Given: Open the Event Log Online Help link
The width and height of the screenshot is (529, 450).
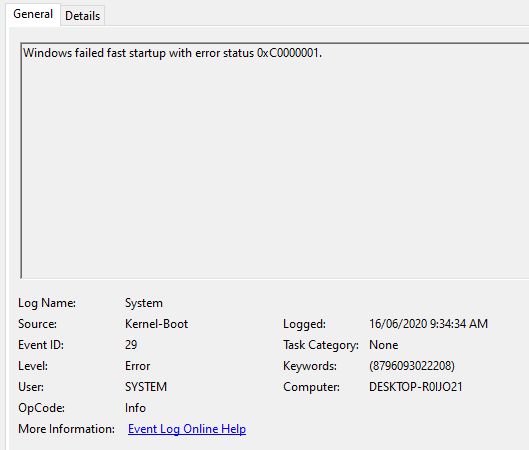Looking at the screenshot, I should click(x=187, y=429).
